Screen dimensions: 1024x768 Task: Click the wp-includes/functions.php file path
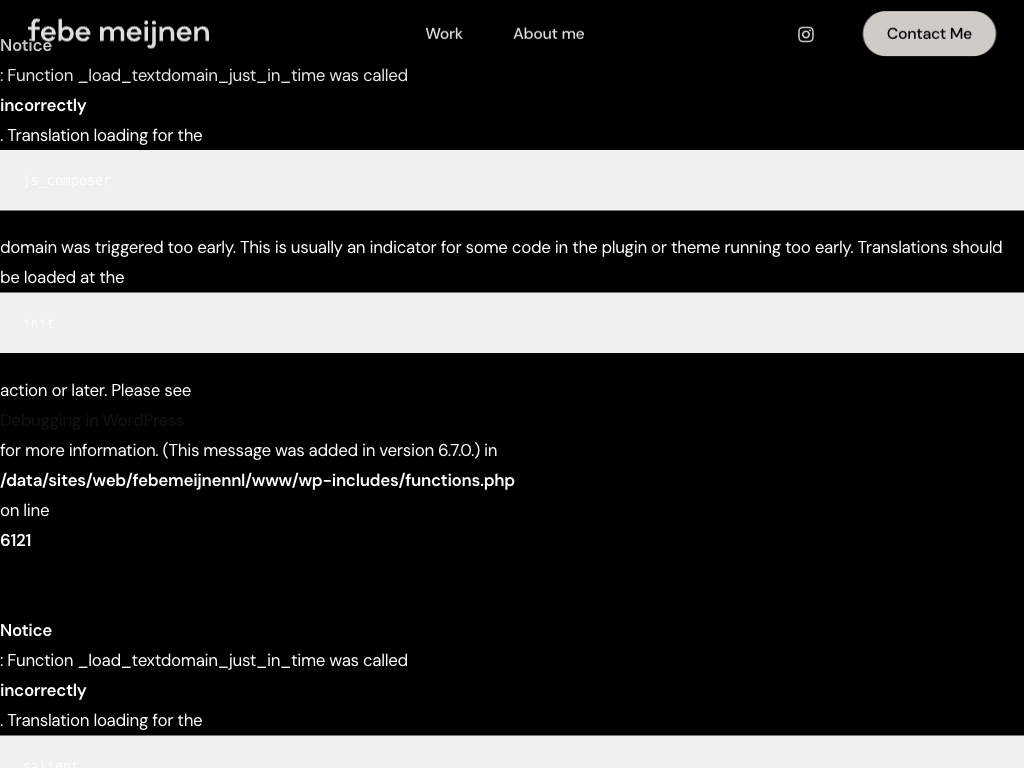click(x=257, y=480)
